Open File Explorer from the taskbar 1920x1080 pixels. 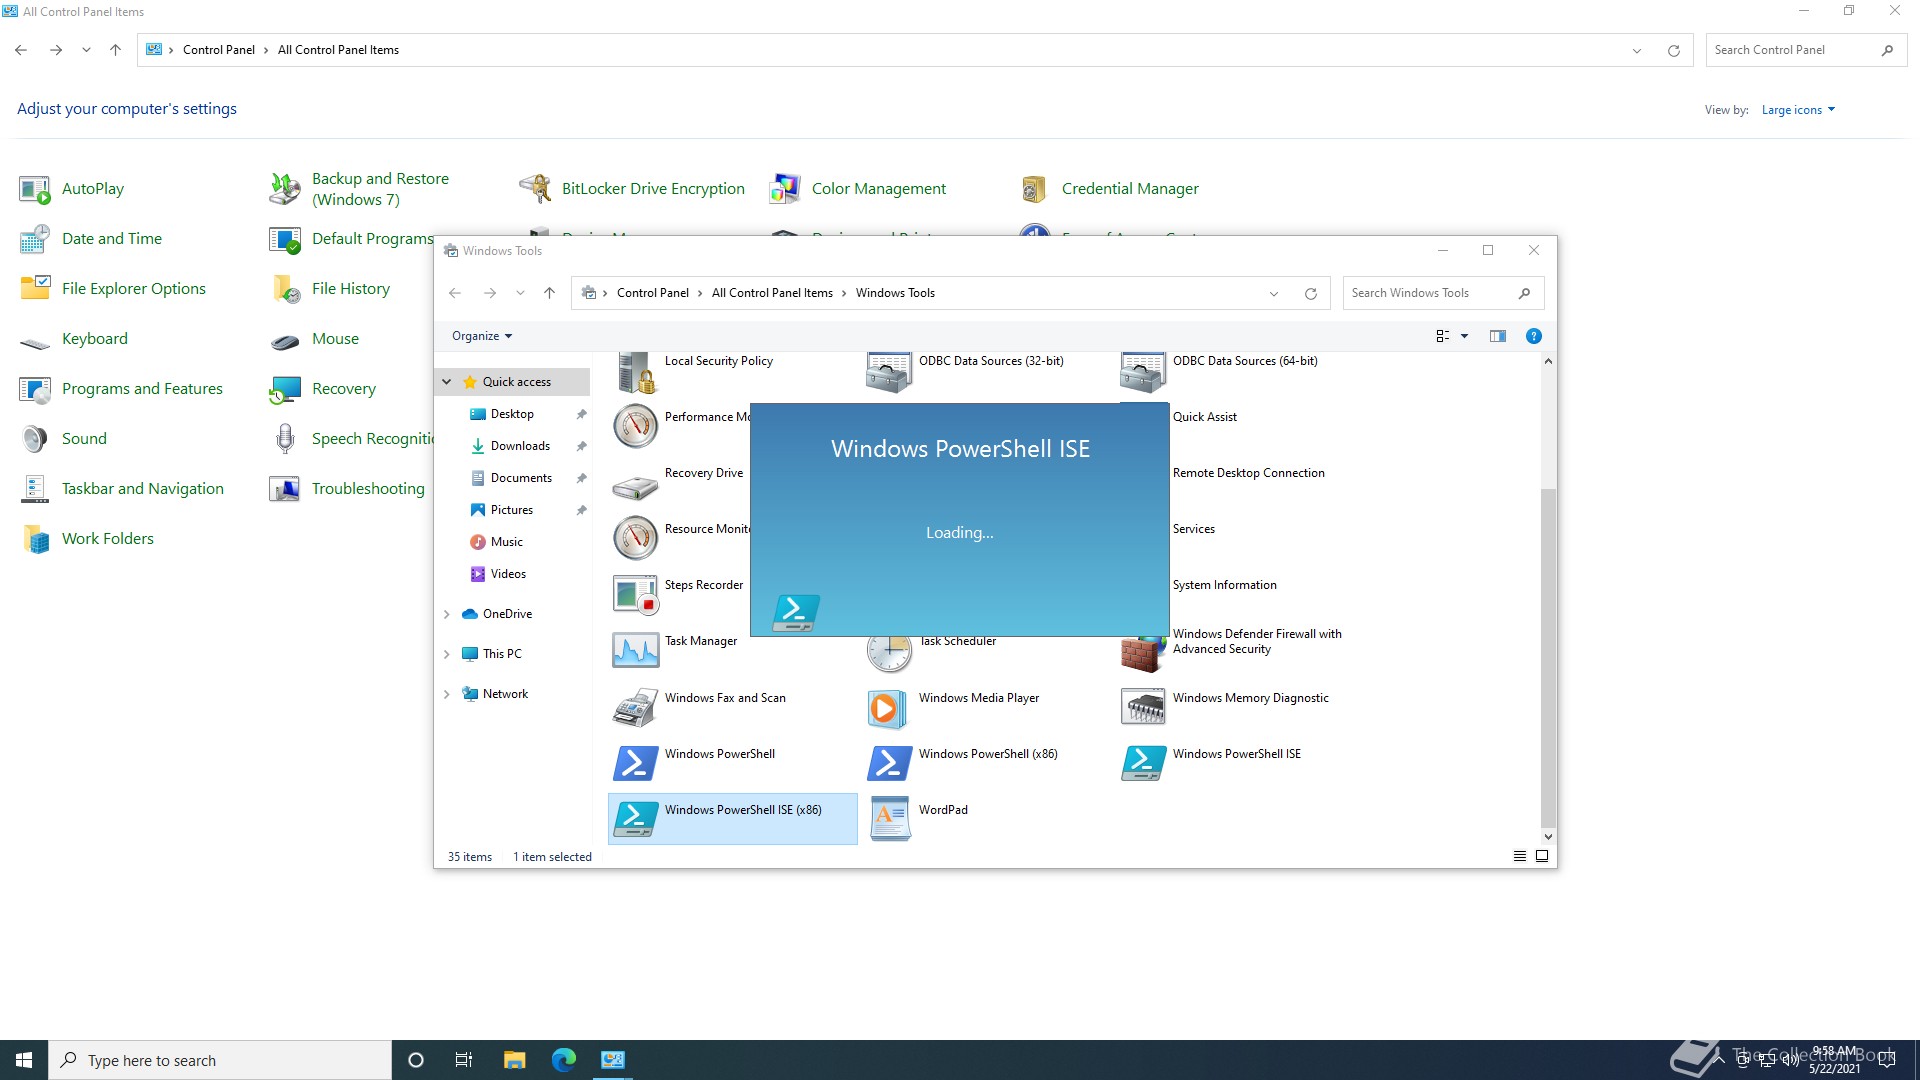coord(514,1060)
